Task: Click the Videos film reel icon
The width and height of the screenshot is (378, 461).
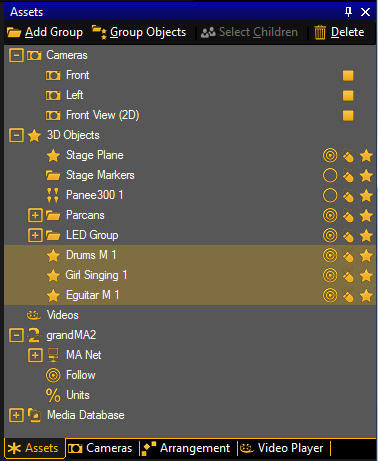Action: 34,315
